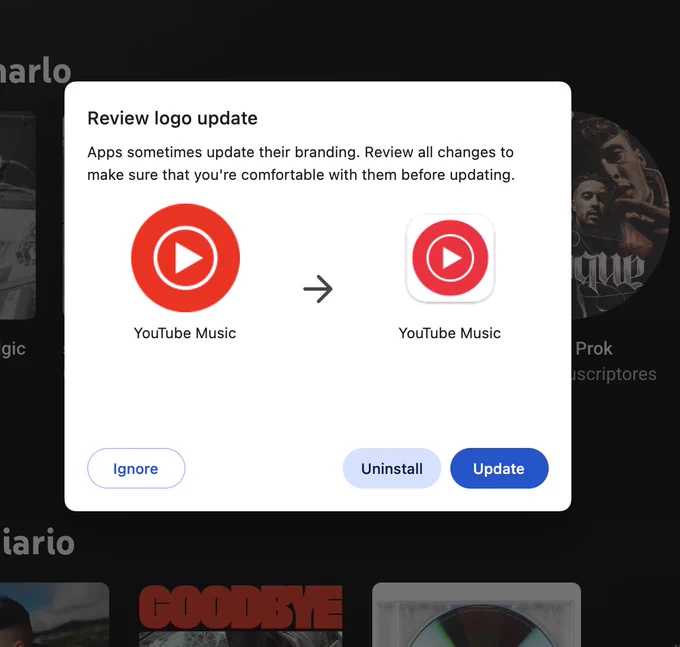Click the Update button
The image size is (680, 647).
tap(499, 468)
